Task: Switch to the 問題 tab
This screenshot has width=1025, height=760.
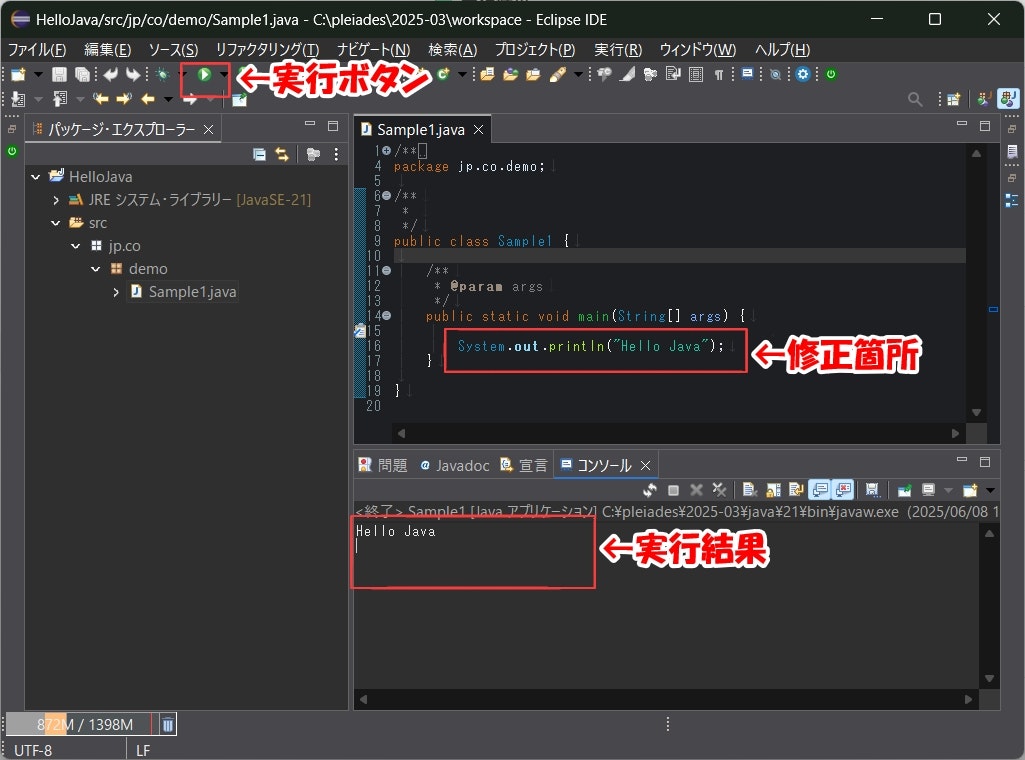Action: [x=383, y=465]
